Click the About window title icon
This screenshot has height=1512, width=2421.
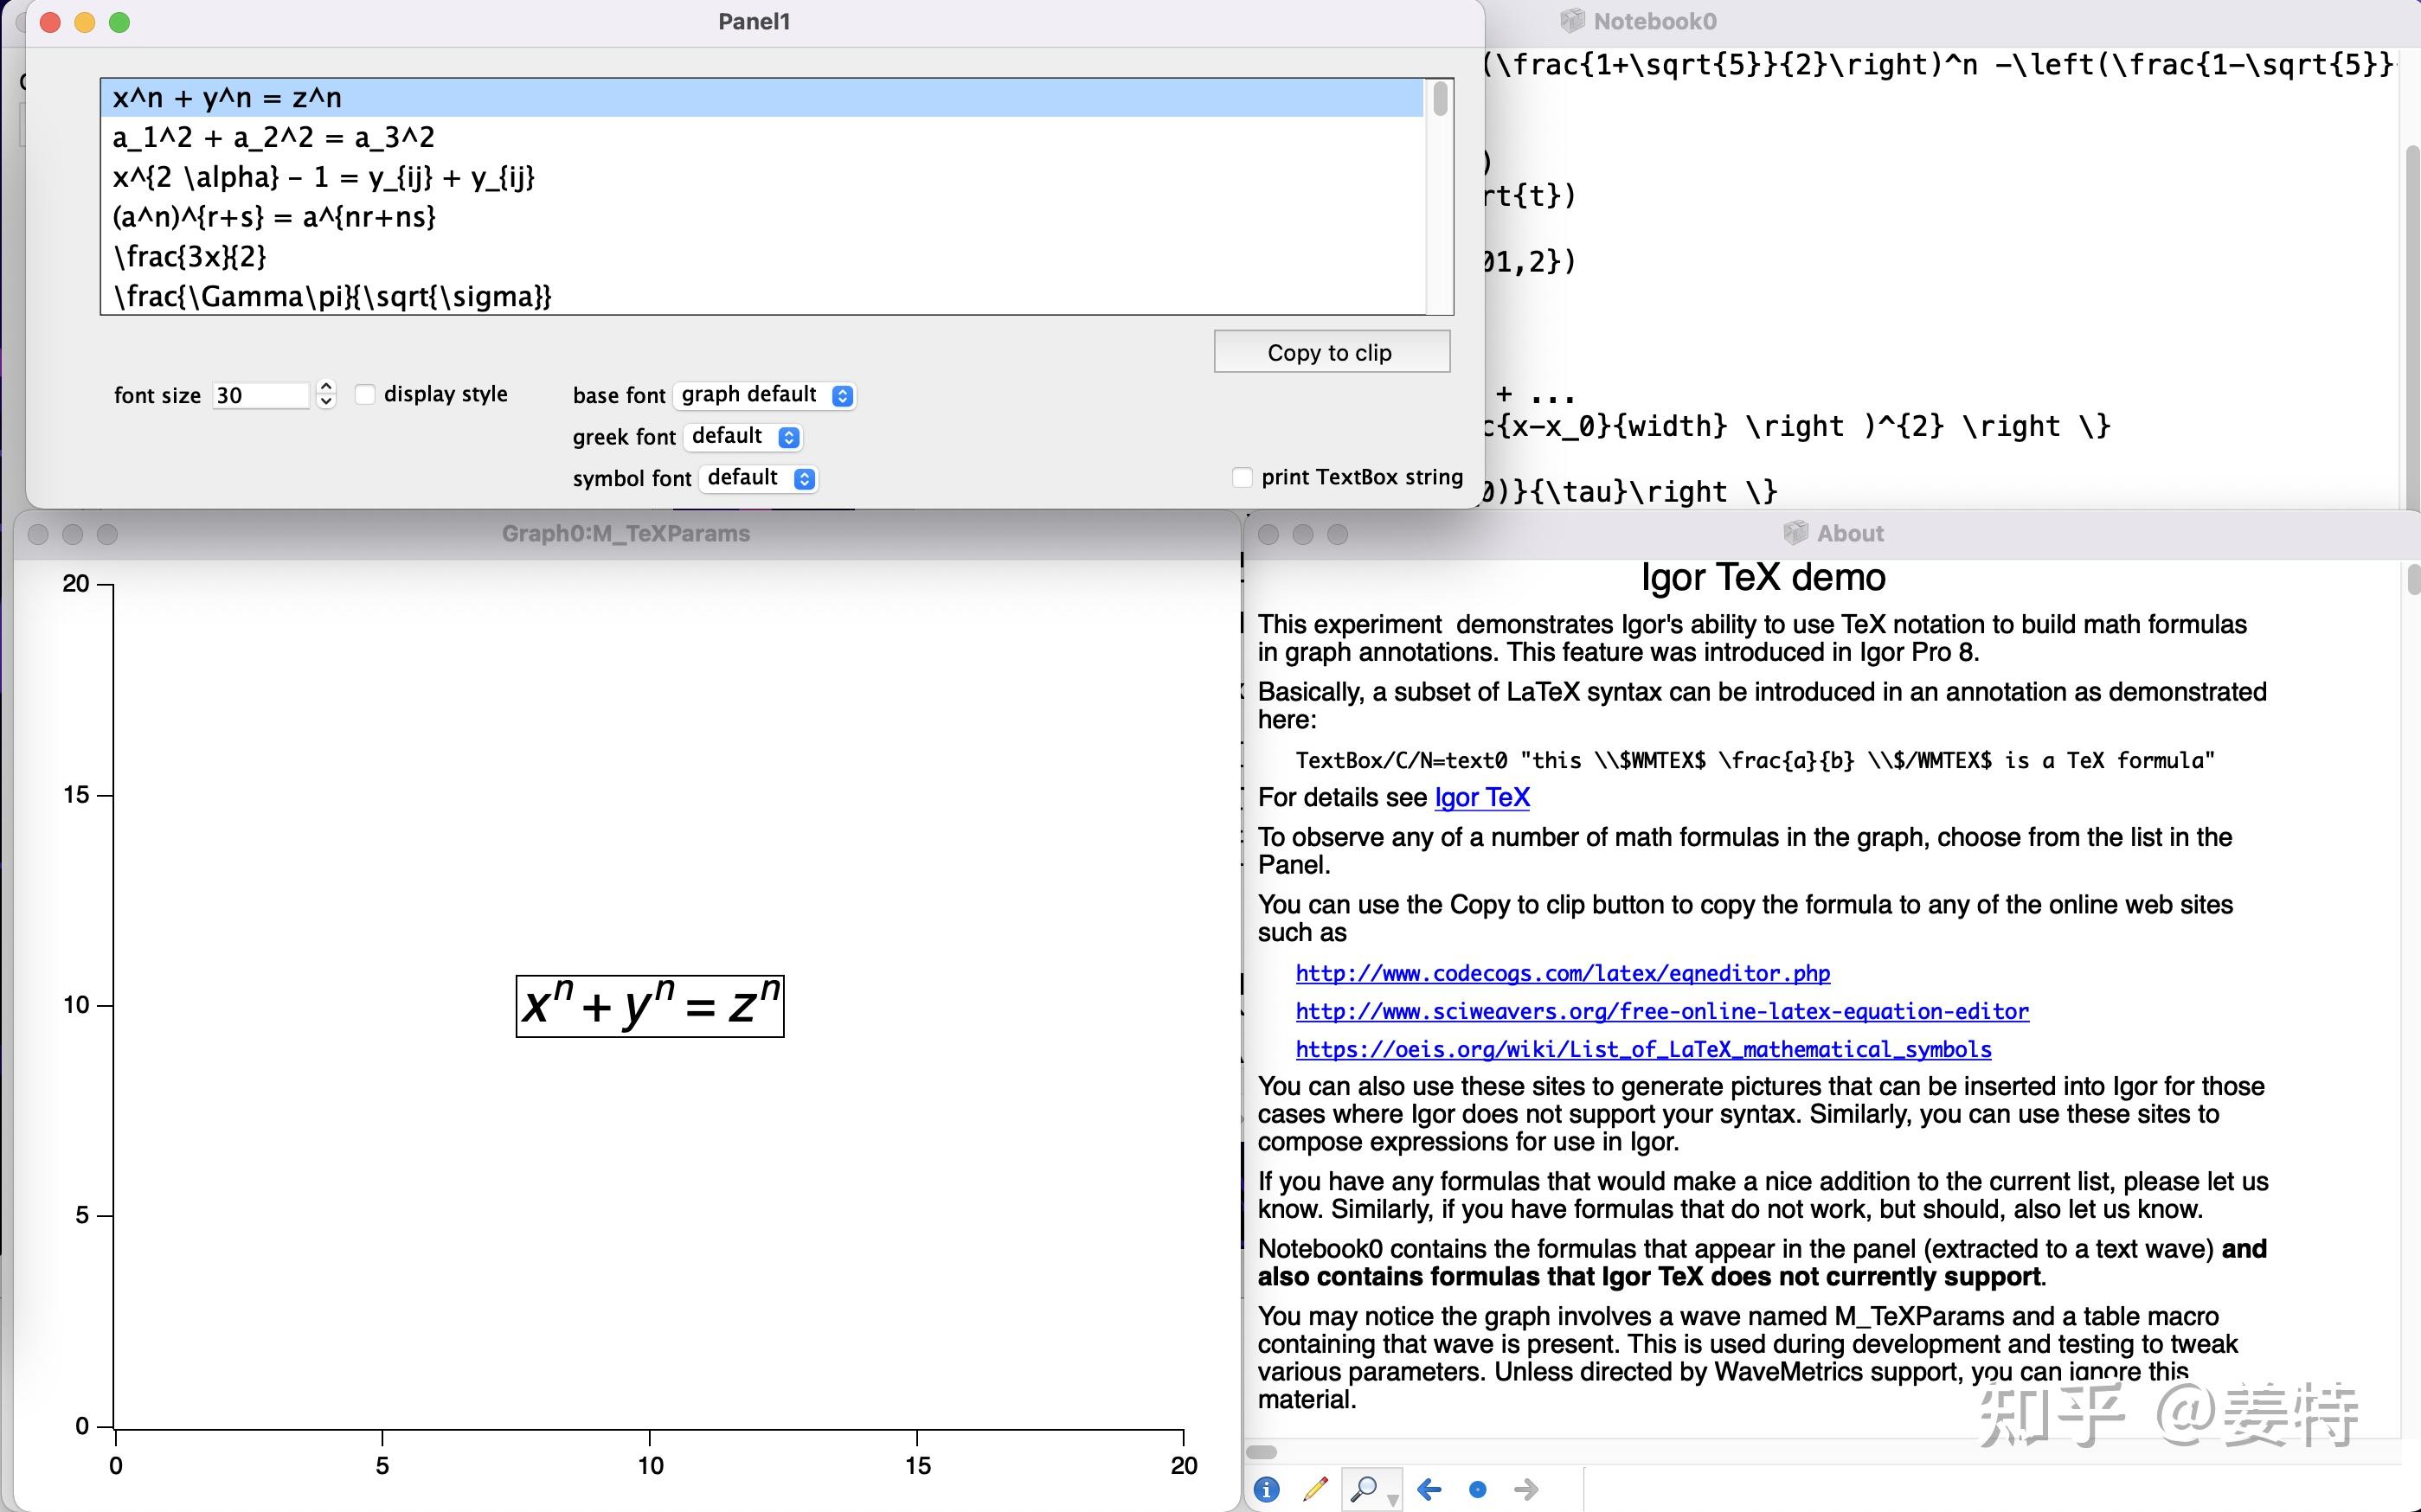pos(1796,533)
